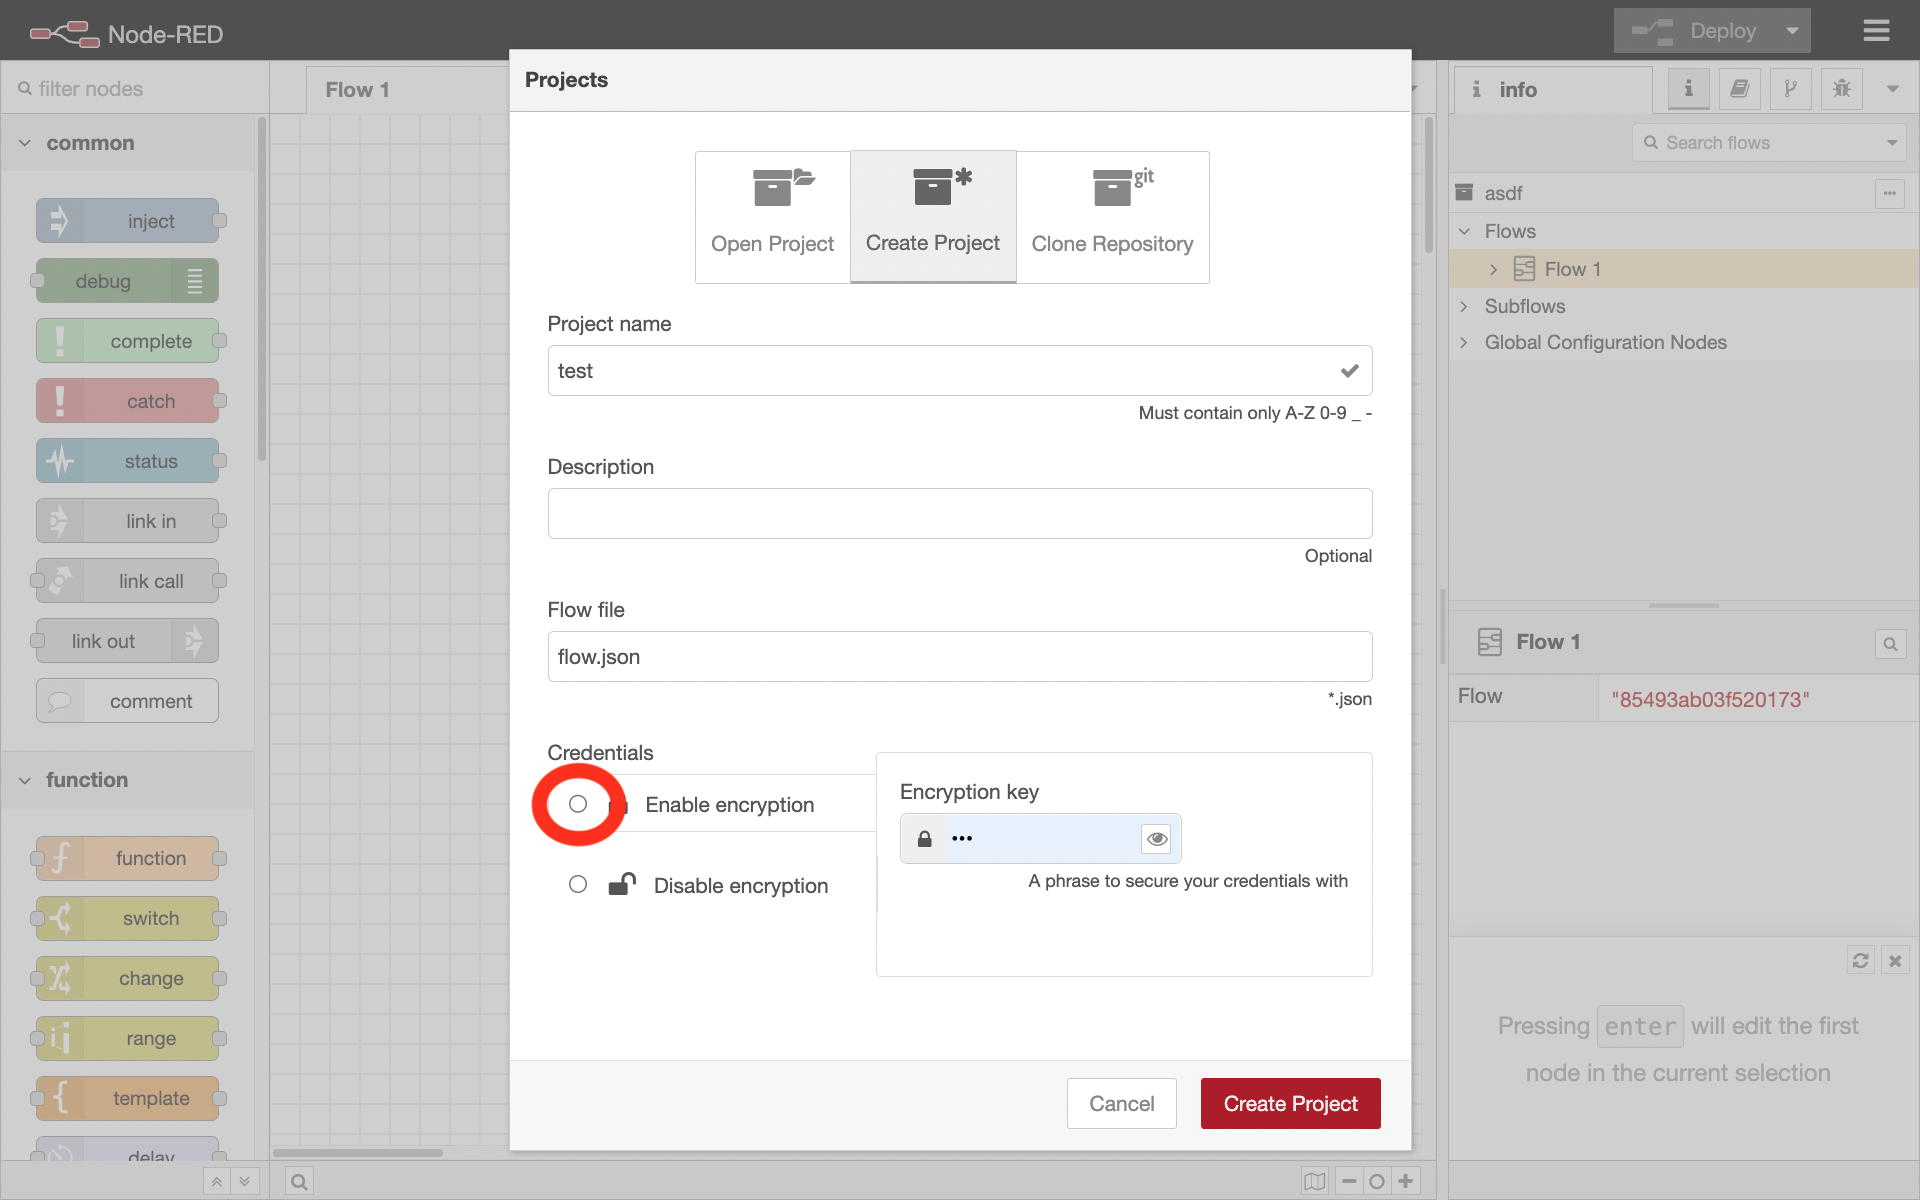Enable encryption for project credentials
Image resolution: width=1920 pixels, height=1200 pixels.
pos(578,804)
